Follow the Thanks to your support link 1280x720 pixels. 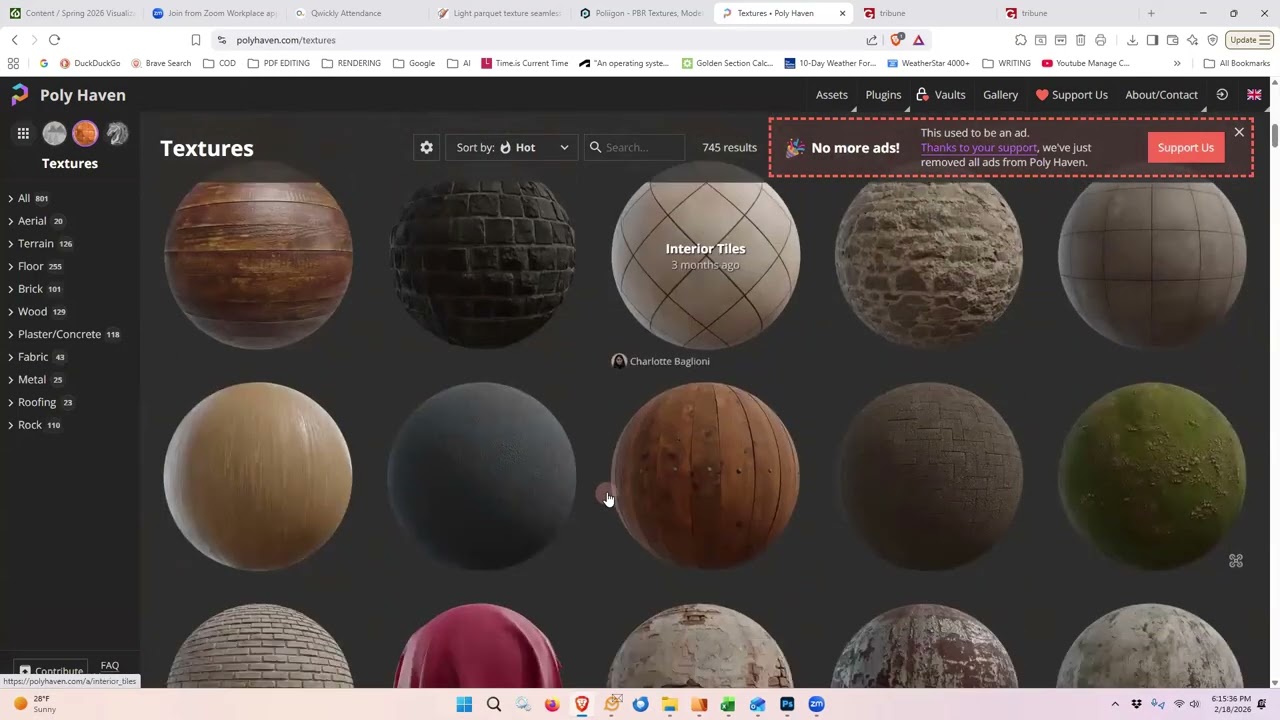coord(979,147)
